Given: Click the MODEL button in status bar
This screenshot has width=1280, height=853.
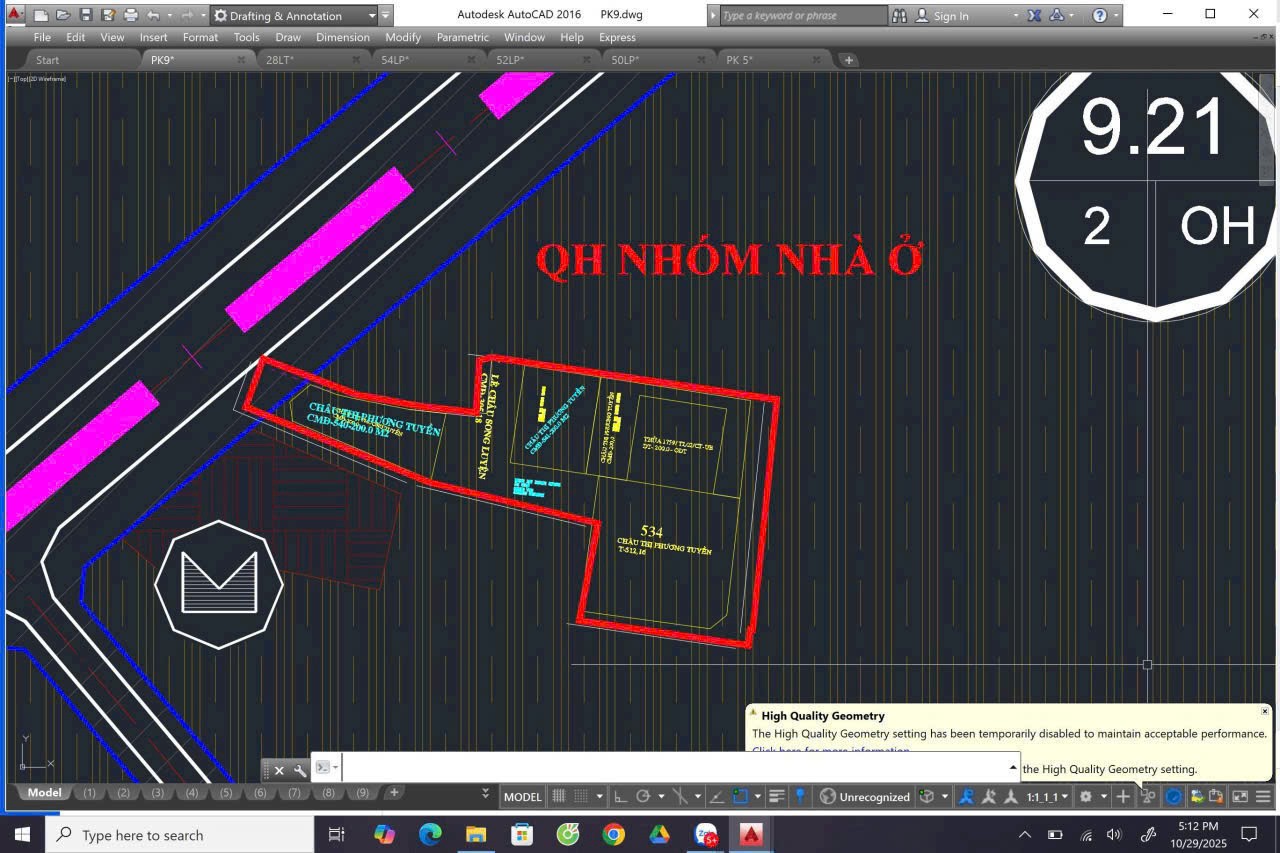Looking at the screenshot, I should point(522,796).
